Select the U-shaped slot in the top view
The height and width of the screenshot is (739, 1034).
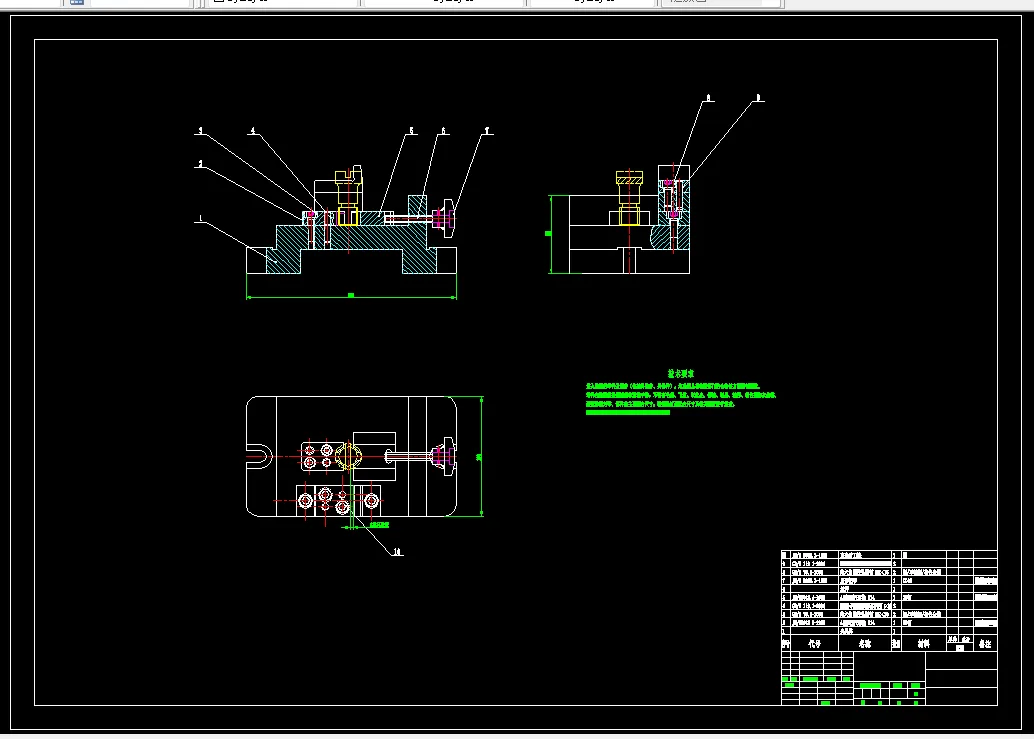pos(260,456)
